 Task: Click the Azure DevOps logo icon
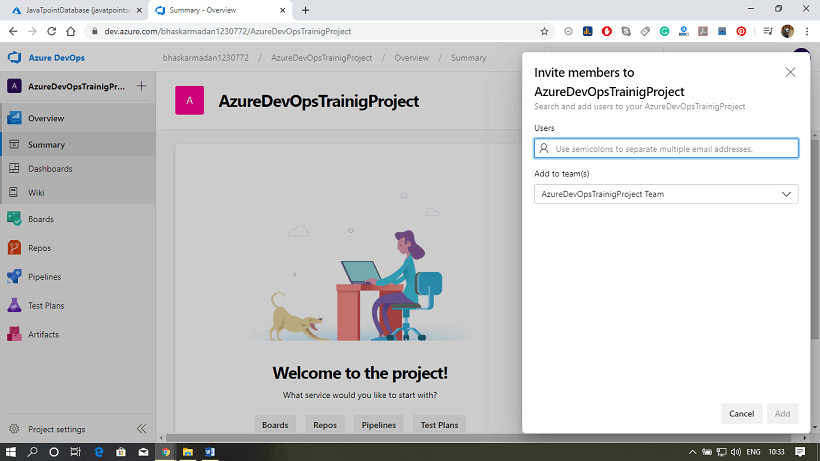pos(14,57)
